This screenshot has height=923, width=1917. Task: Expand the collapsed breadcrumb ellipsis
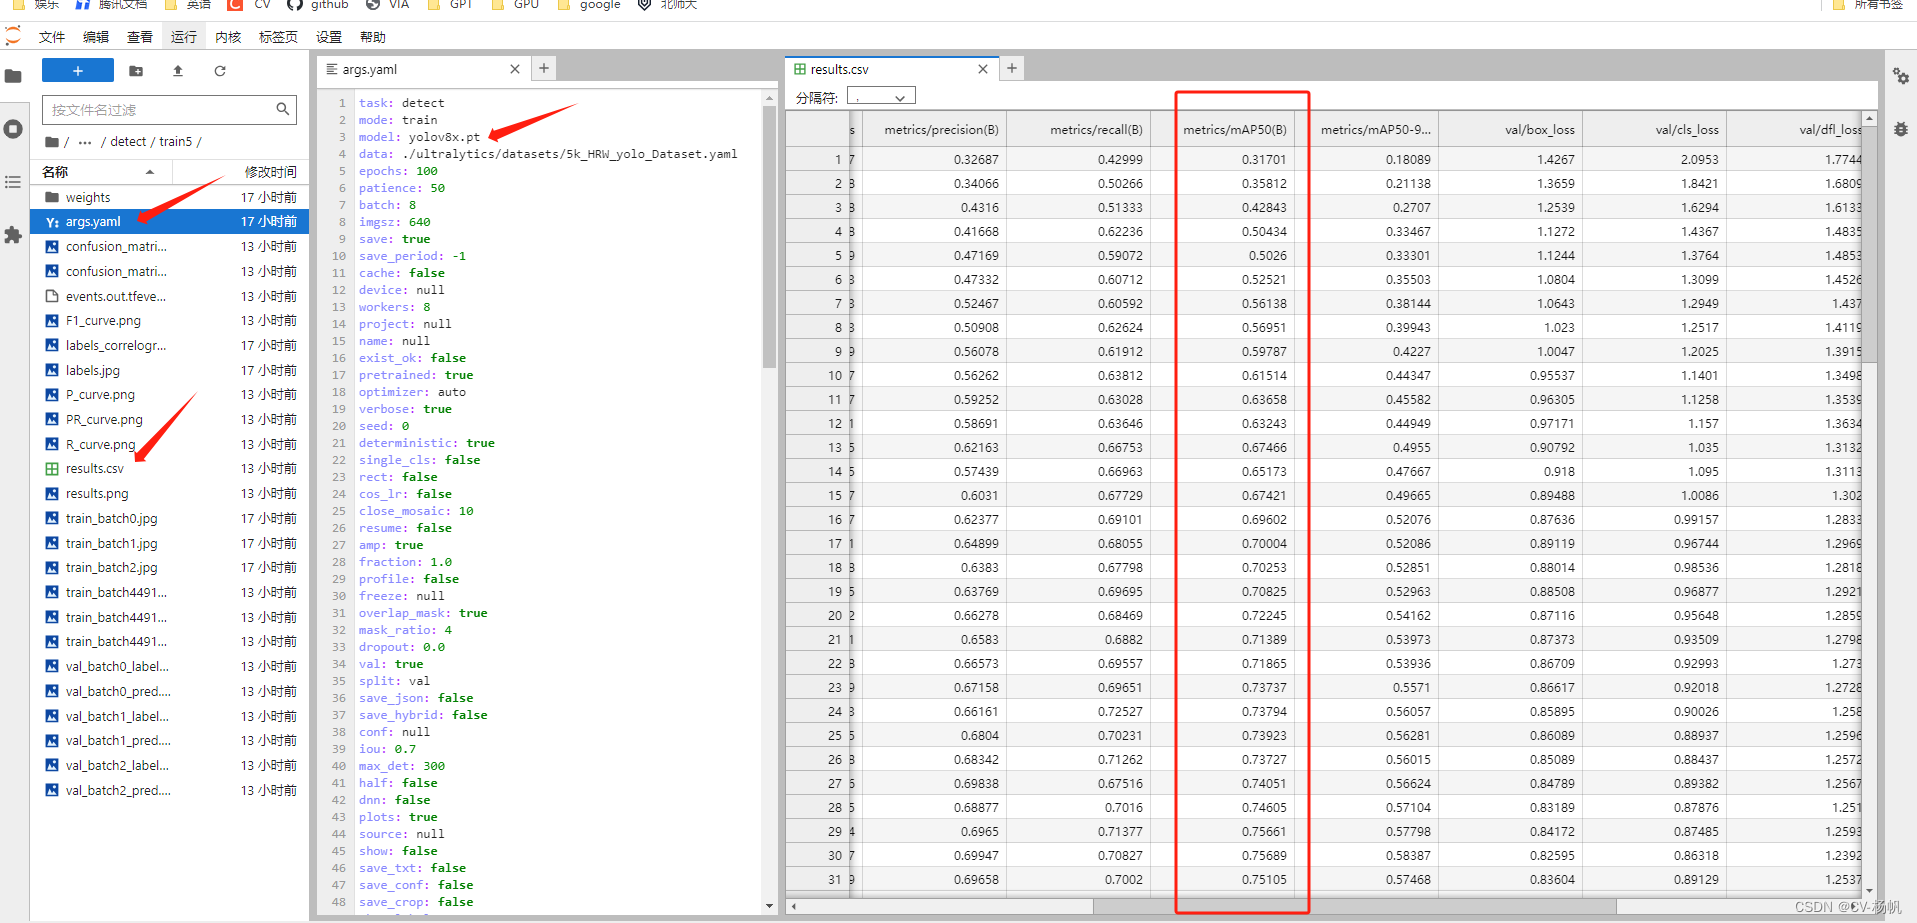[85, 142]
